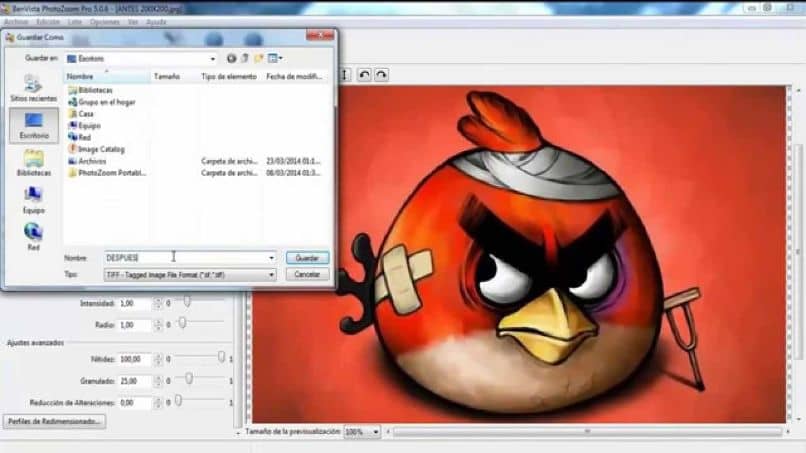Select Grupo en el hogar in file list
806x453 pixels.
(x=102, y=102)
